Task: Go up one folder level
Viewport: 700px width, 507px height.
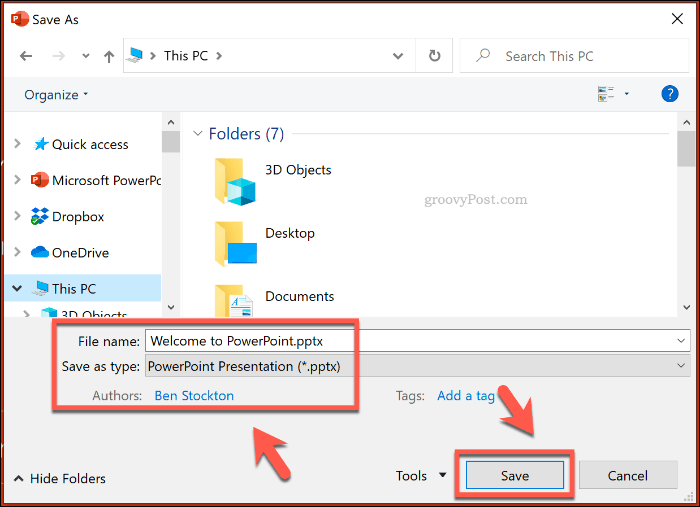Action: point(109,56)
